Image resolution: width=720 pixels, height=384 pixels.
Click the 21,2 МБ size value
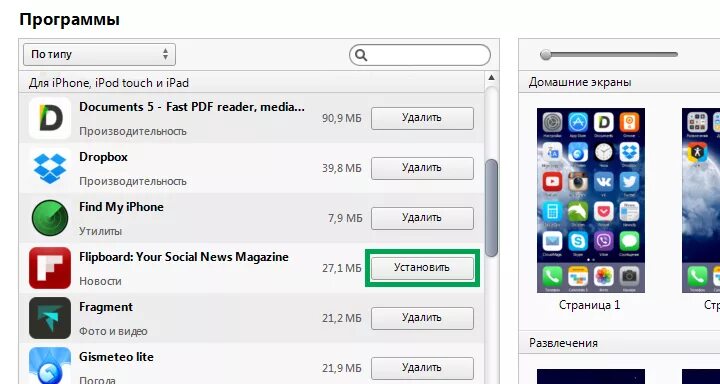(x=342, y=318)
